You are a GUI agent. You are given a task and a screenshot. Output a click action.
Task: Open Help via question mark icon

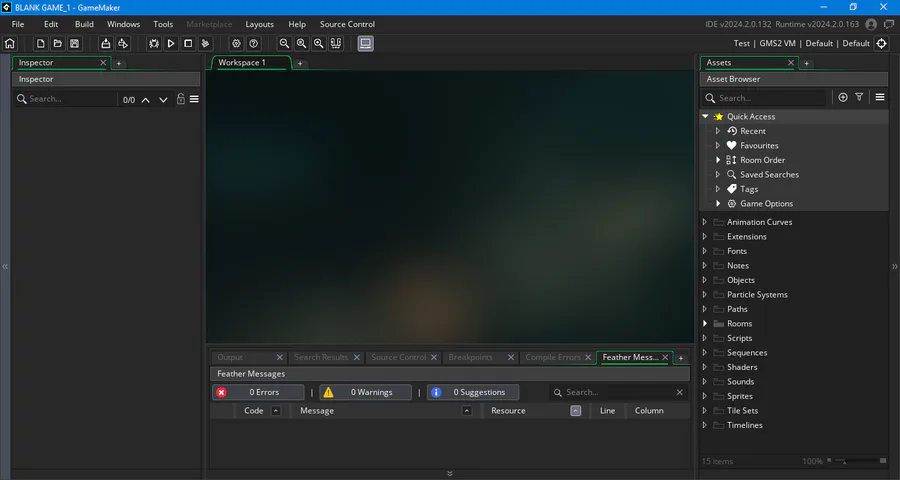coord(253,44)
